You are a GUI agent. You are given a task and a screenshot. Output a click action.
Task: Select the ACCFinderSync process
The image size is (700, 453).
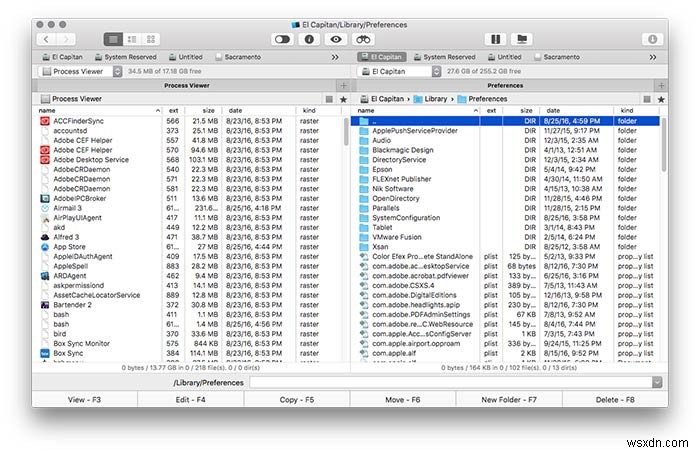coord(188,121)
